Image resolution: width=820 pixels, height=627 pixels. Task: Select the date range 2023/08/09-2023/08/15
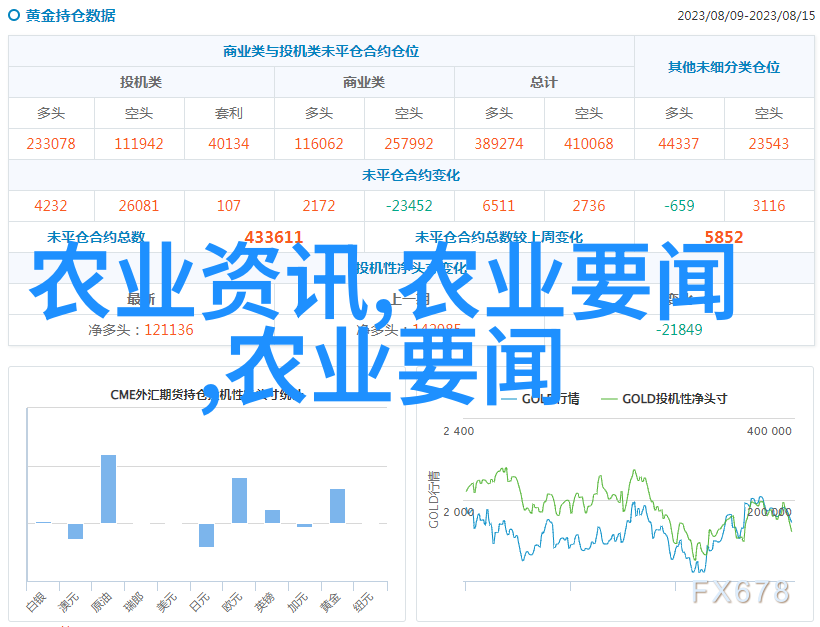(x=746, y=16)
